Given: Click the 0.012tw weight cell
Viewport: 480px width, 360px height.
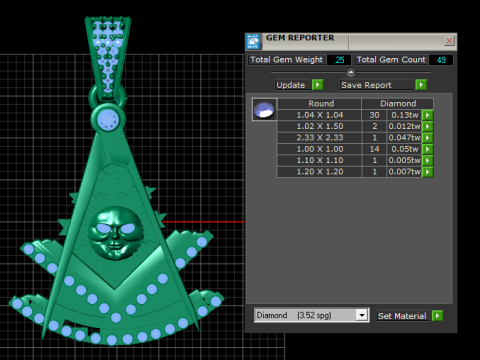Looking at the screenshot, I should coord(404,126).
